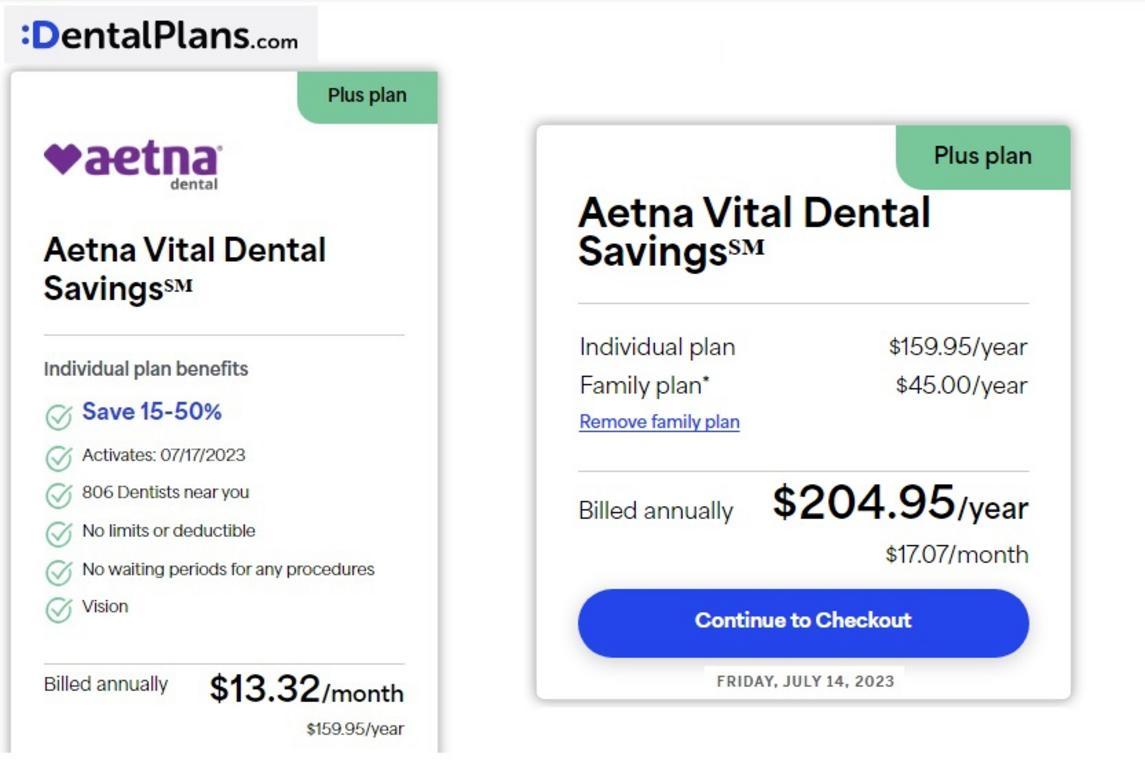The width and height of the screenshot is (1145, 760).
Task: Click the Aetna dental heart logo
Action: coord(133,165)
